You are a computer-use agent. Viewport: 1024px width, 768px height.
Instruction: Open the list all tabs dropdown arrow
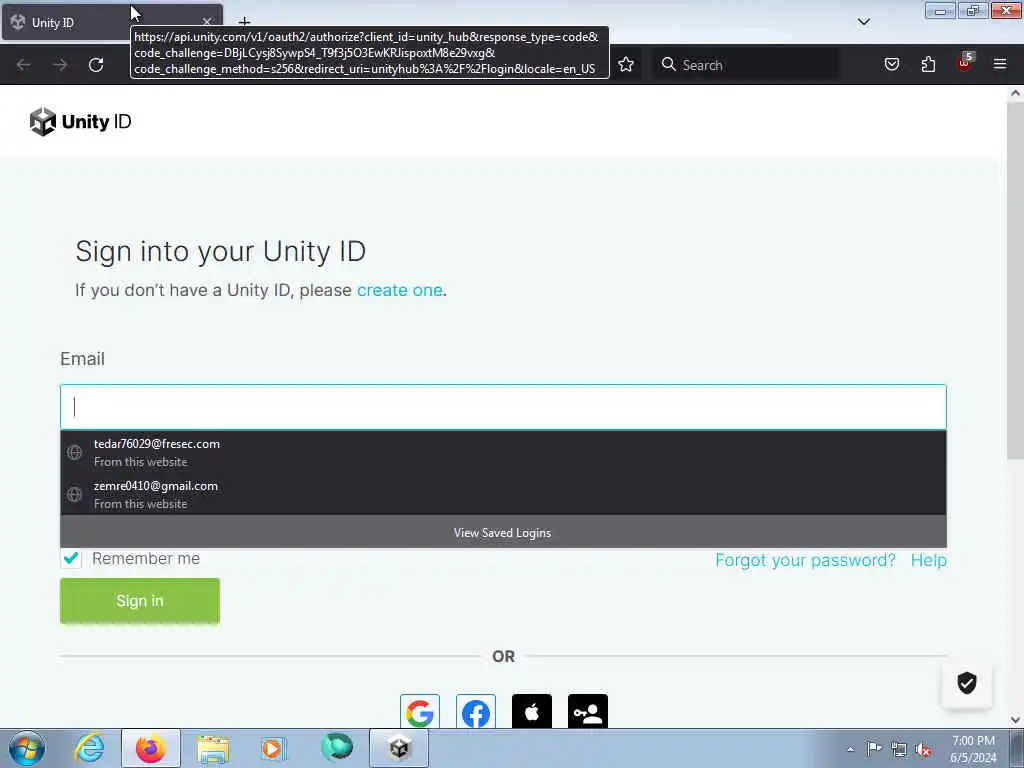pyautogui.click(x=864, y=22)
